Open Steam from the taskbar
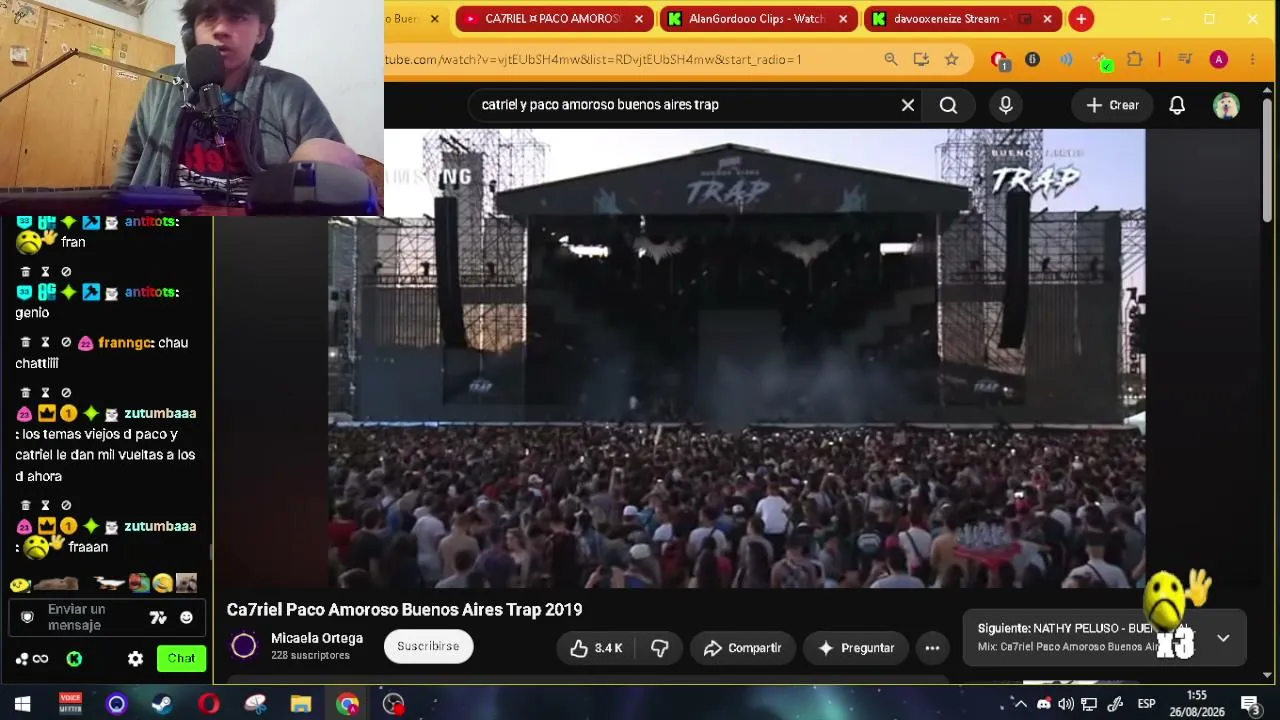 coord(162,704)
